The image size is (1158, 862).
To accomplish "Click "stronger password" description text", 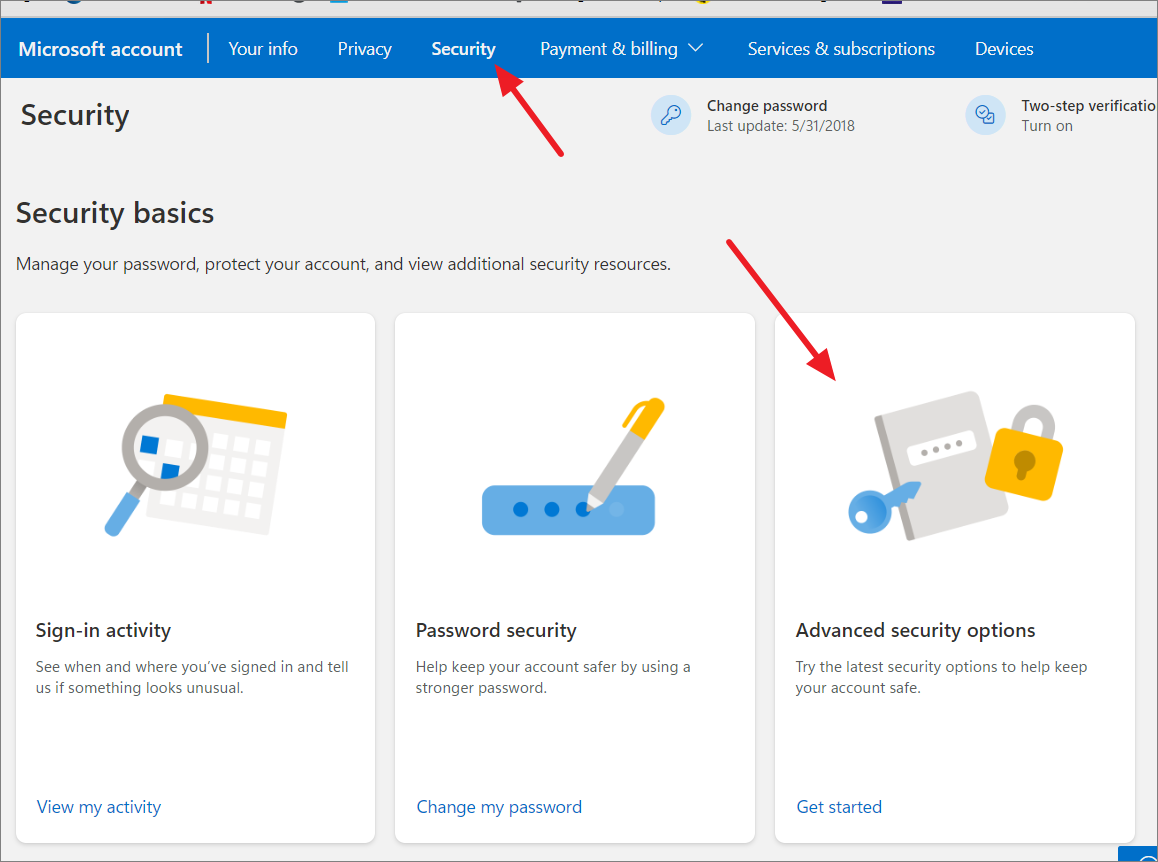I will (481, 688).
